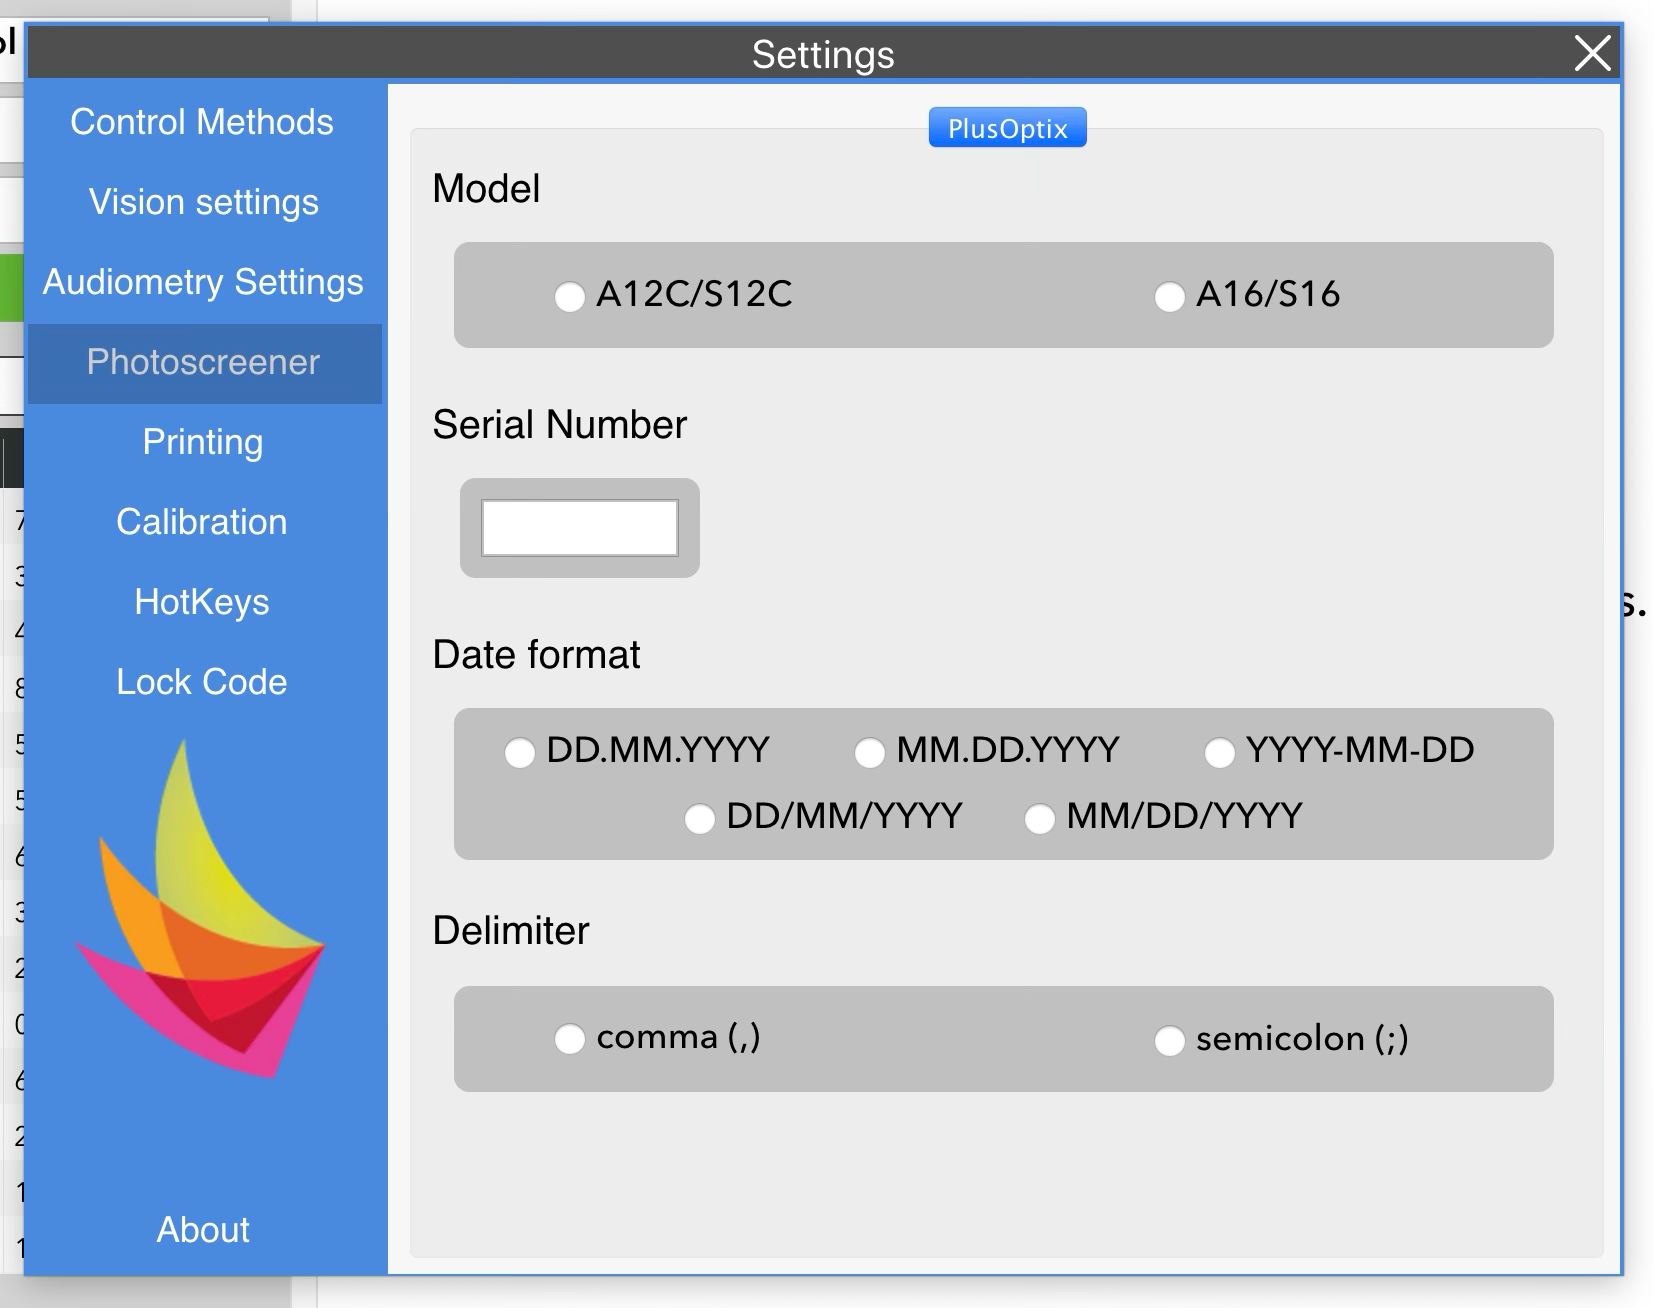
Task: Go to Vision settings section
Action: point(203,202)
